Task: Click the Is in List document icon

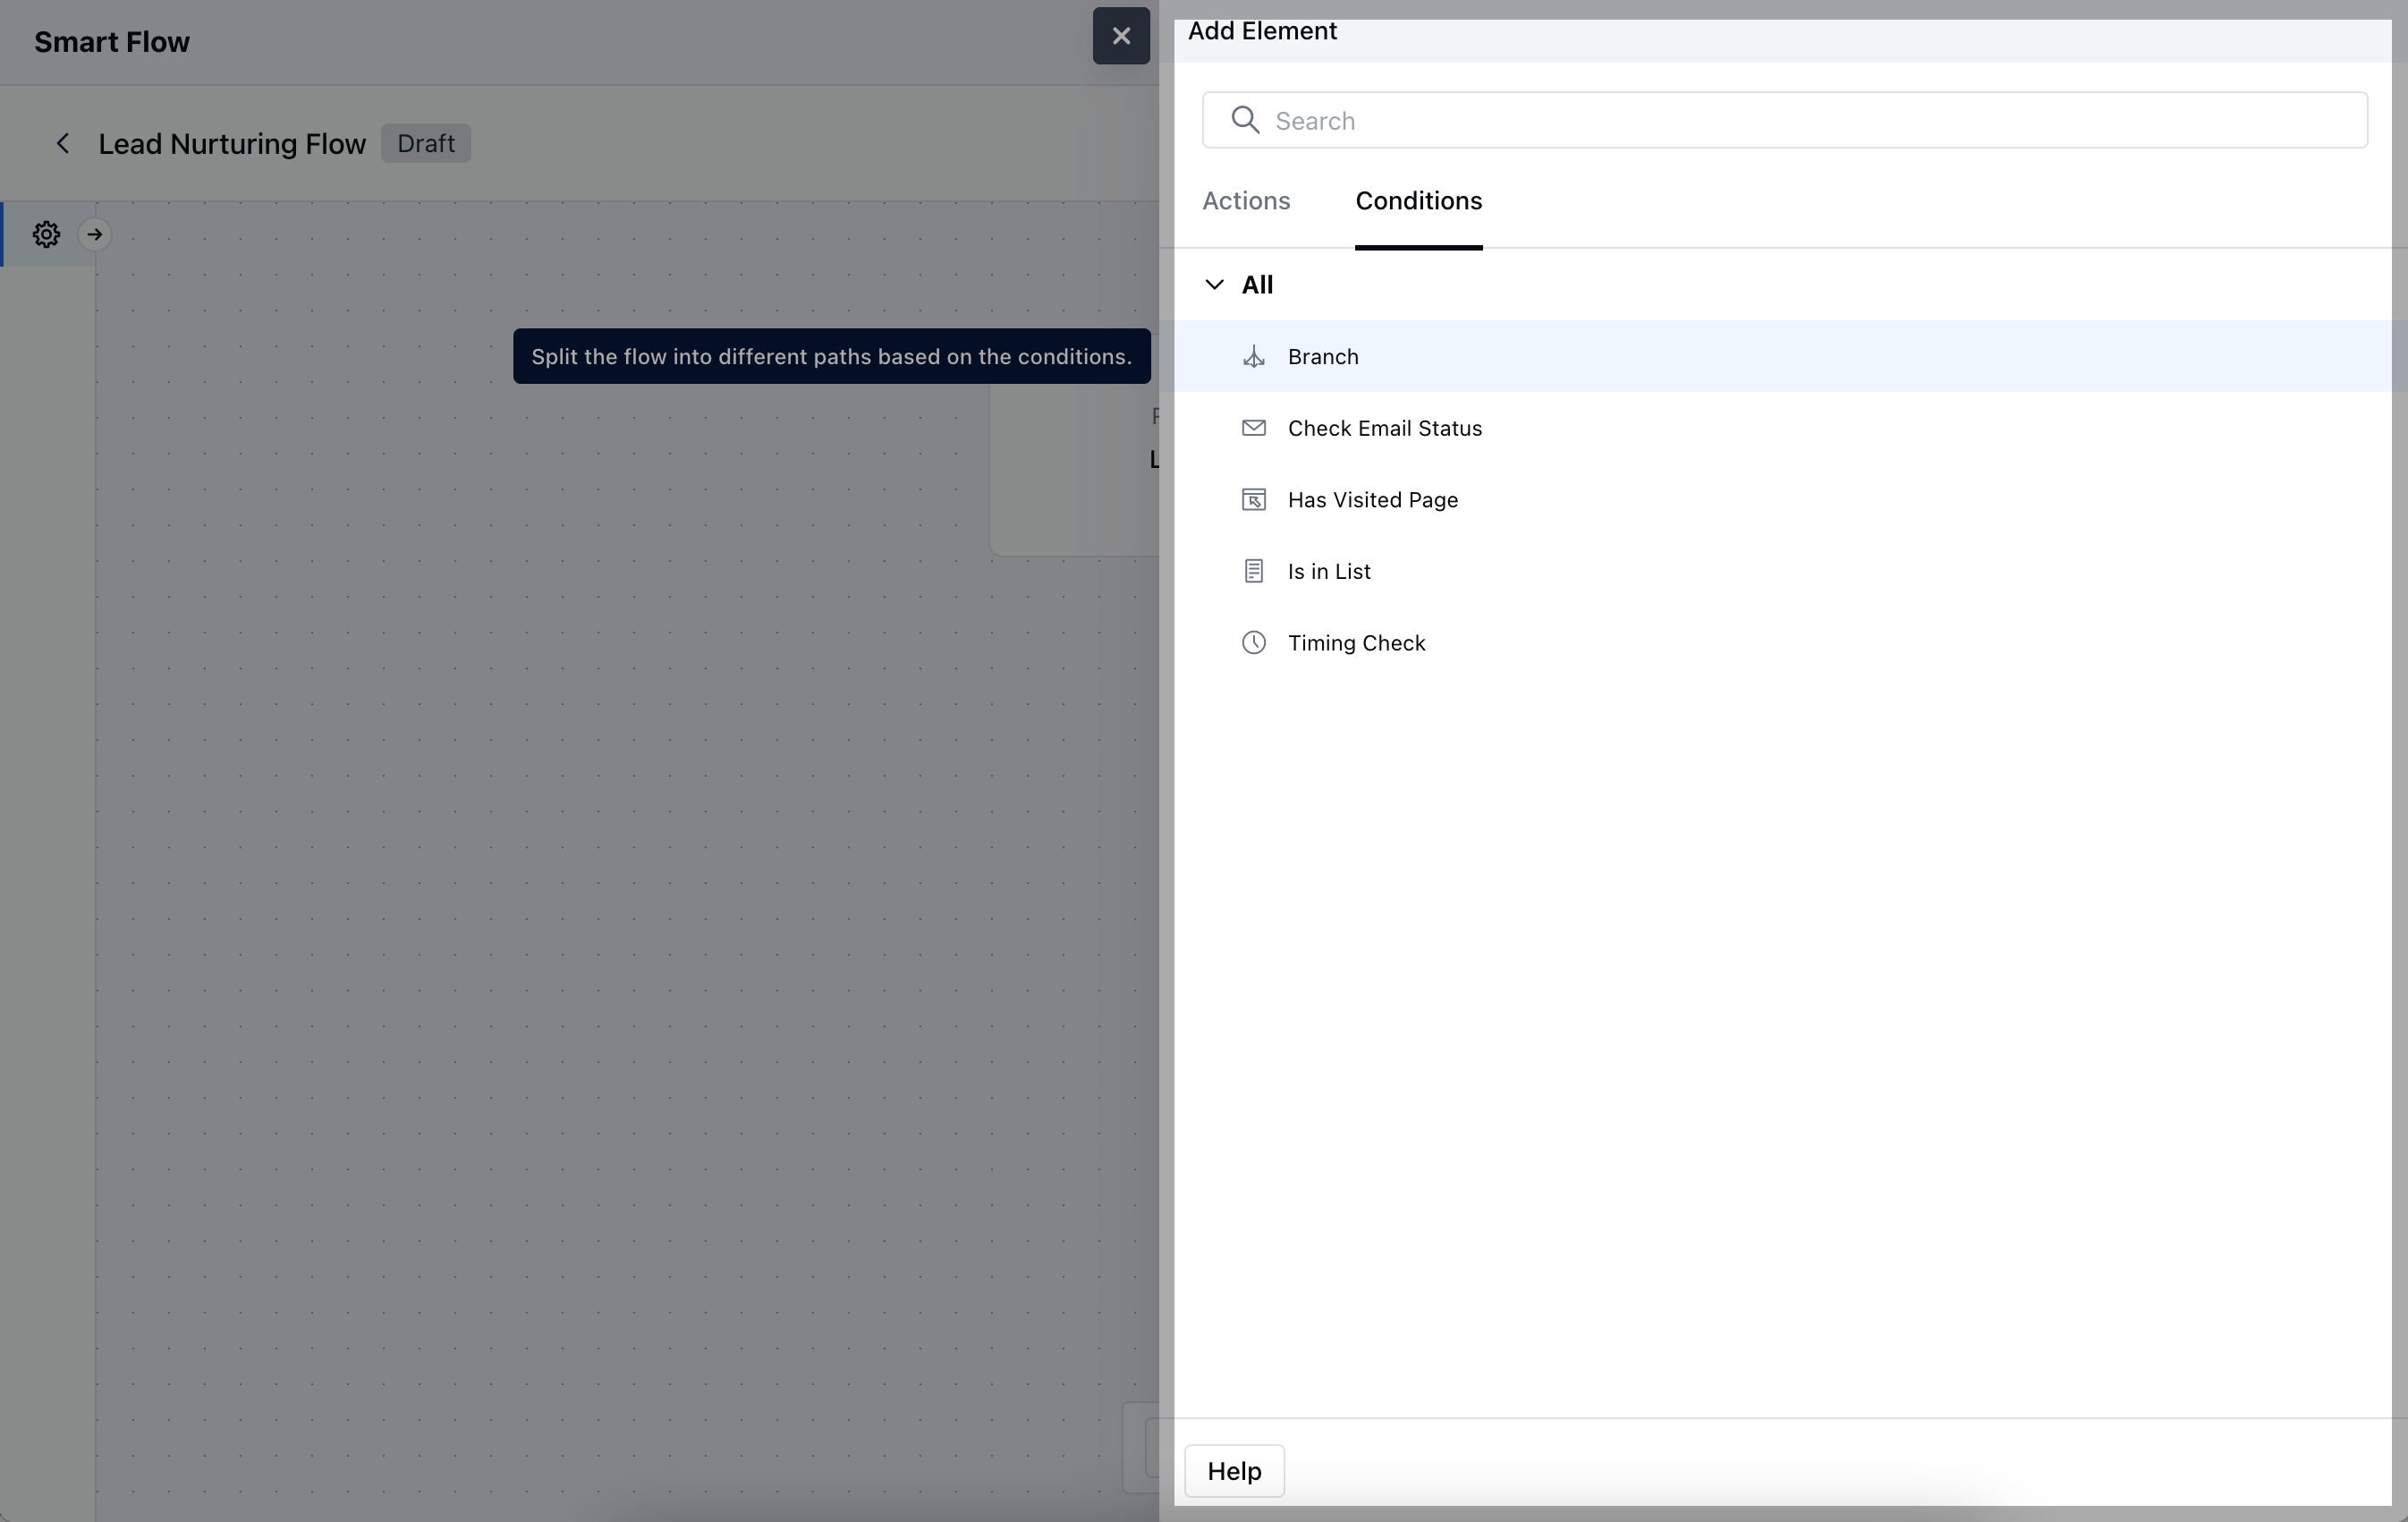Action: [1253, 571]
